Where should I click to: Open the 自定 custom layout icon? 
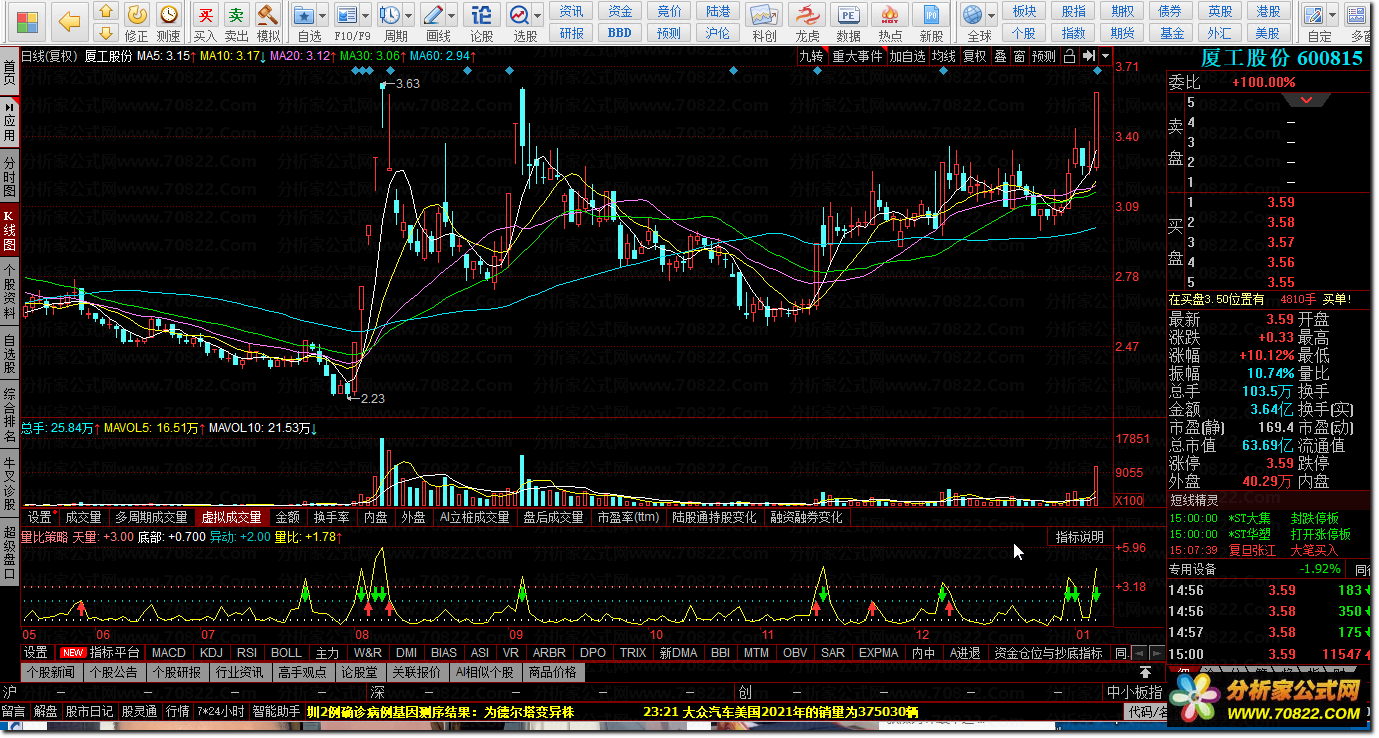(1313, 15)
